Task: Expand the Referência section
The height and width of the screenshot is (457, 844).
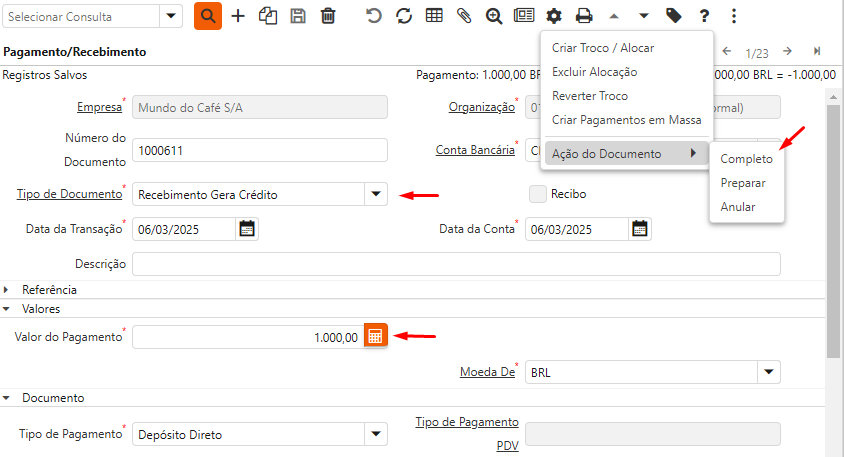Action: click(x=7, y=290)
